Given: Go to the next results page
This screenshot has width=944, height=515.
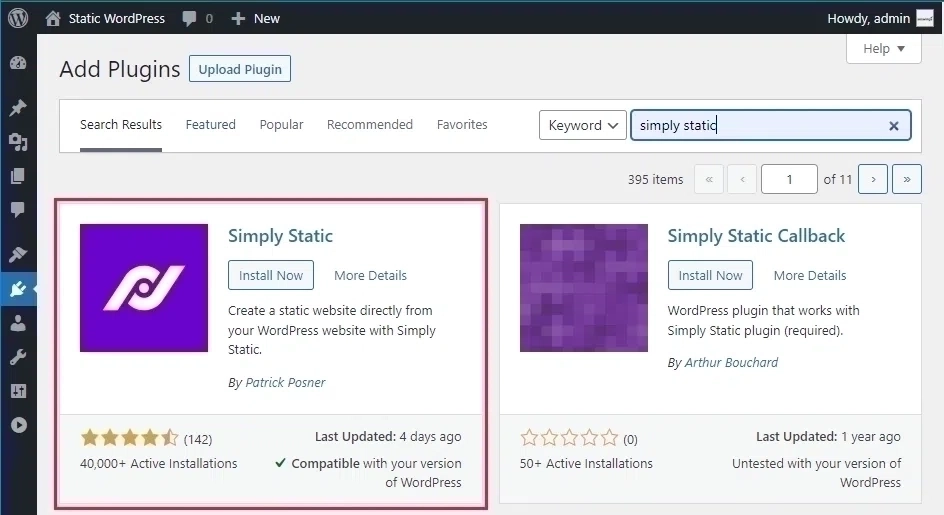Looking at the screenshot, I should (873, 179).
